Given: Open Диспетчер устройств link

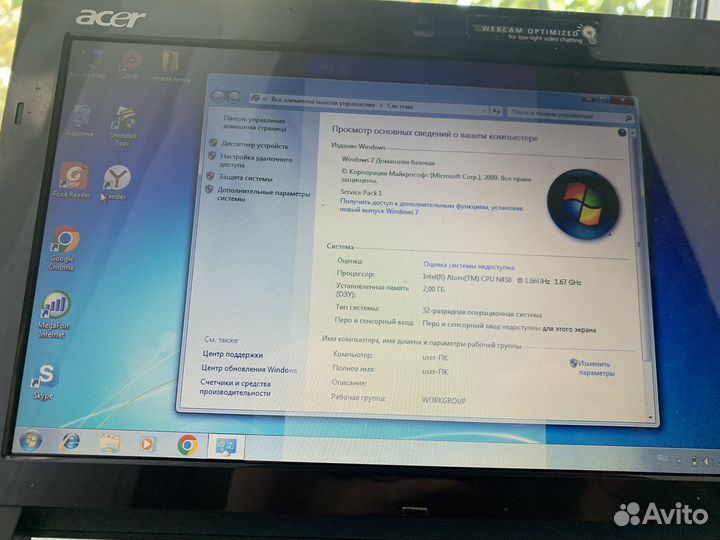Looking at the screenshot, I should (254, 145).
